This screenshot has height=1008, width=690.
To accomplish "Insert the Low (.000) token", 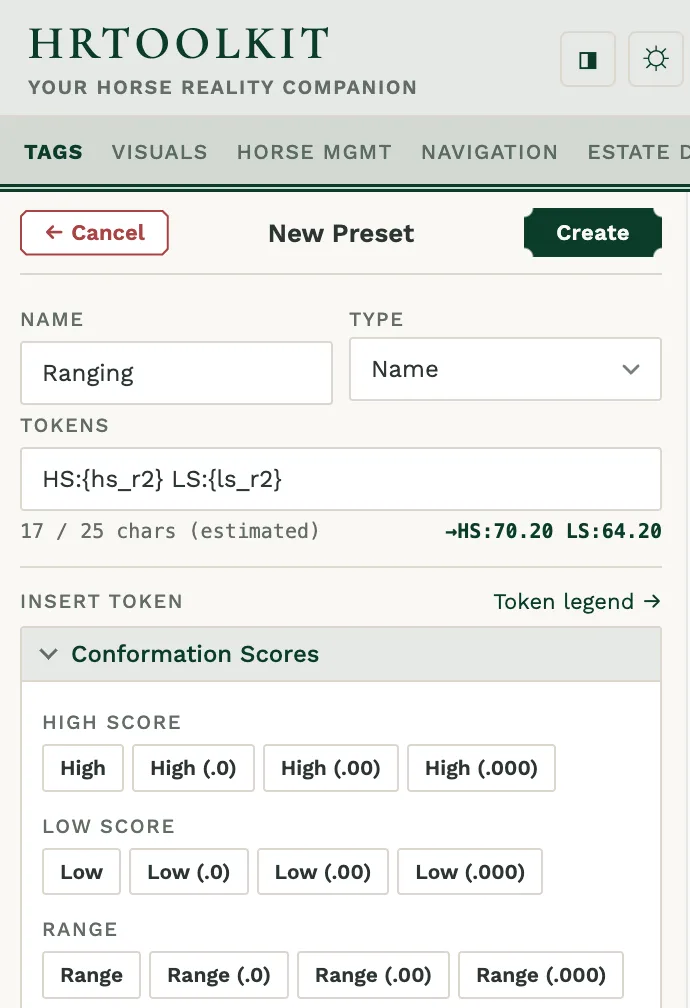I will point(470,872).
